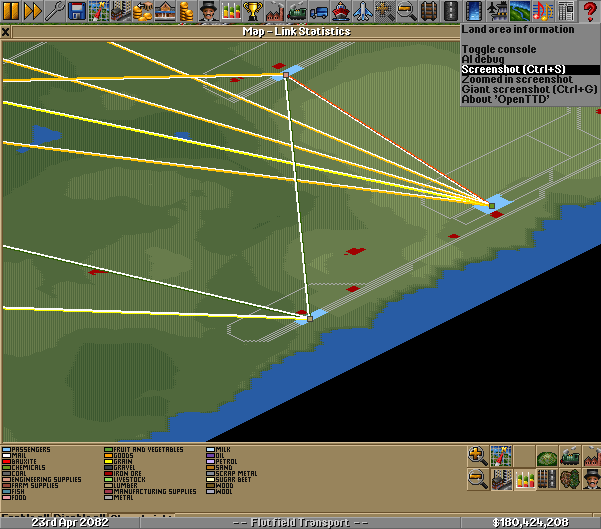The height and width of the screenshot is (529, 601).
Task: Click the 23rd Apr 2082 date
Action: tap(70, 522)
